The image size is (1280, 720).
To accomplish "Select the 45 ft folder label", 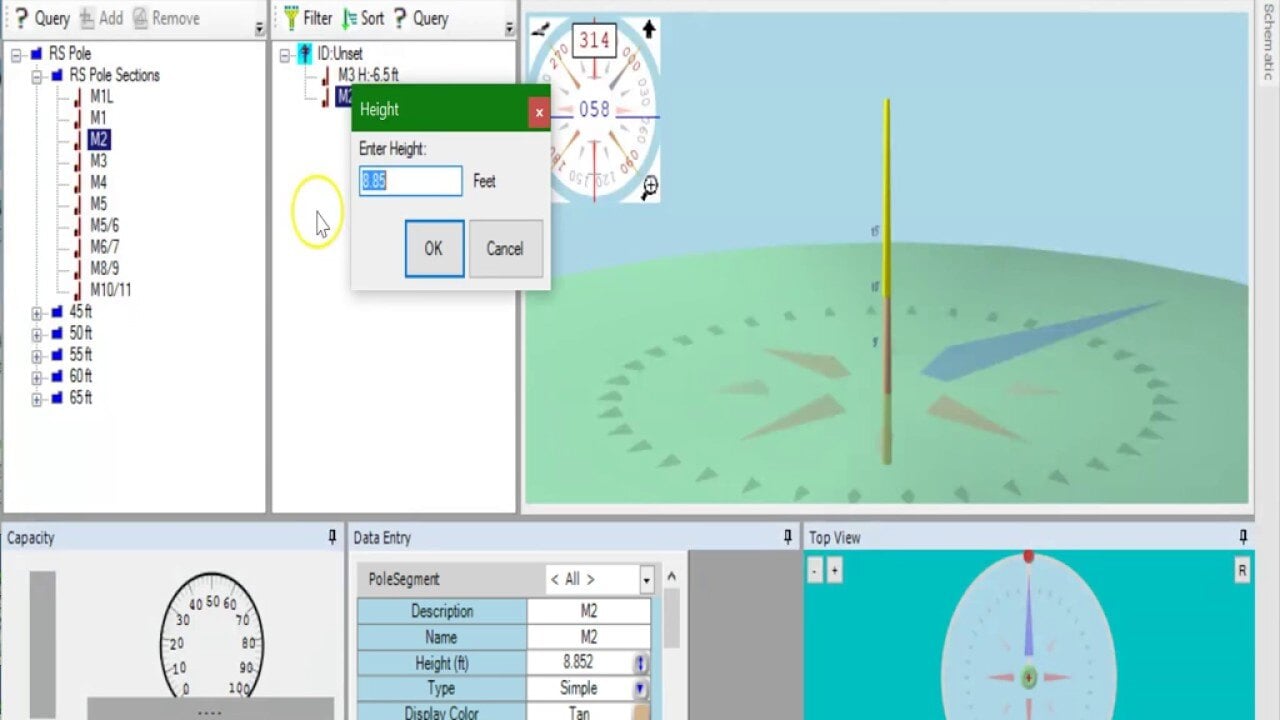I will point(80,312).
